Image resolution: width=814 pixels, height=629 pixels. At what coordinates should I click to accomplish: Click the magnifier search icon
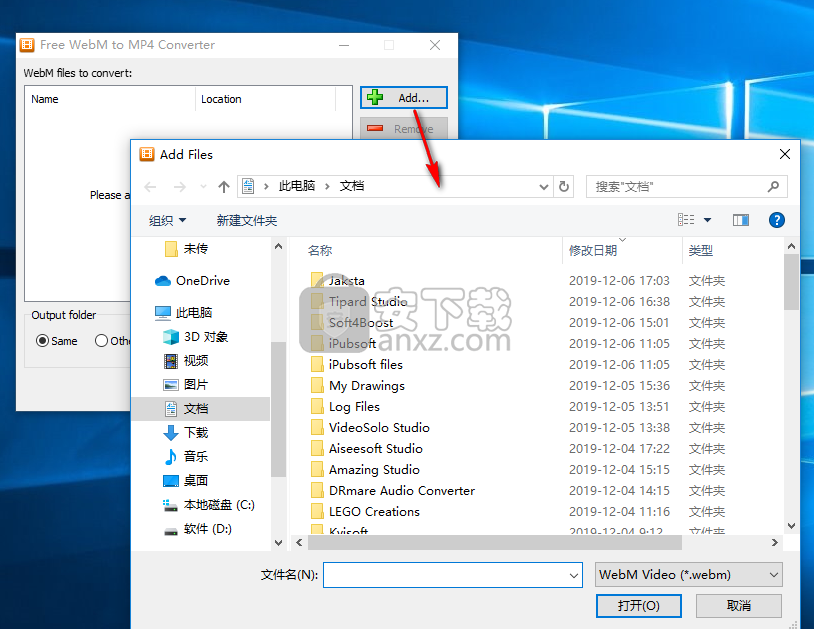[x=773, y=186]
